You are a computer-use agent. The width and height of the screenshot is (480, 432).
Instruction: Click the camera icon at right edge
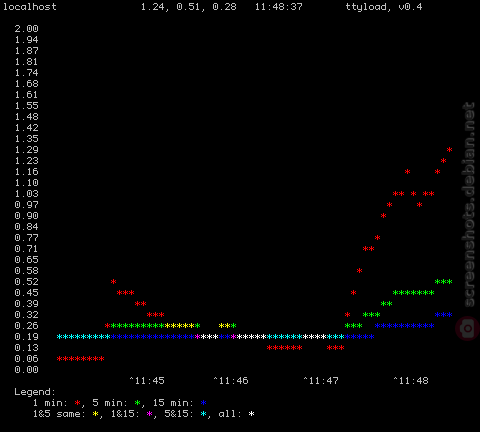point(468,329)
